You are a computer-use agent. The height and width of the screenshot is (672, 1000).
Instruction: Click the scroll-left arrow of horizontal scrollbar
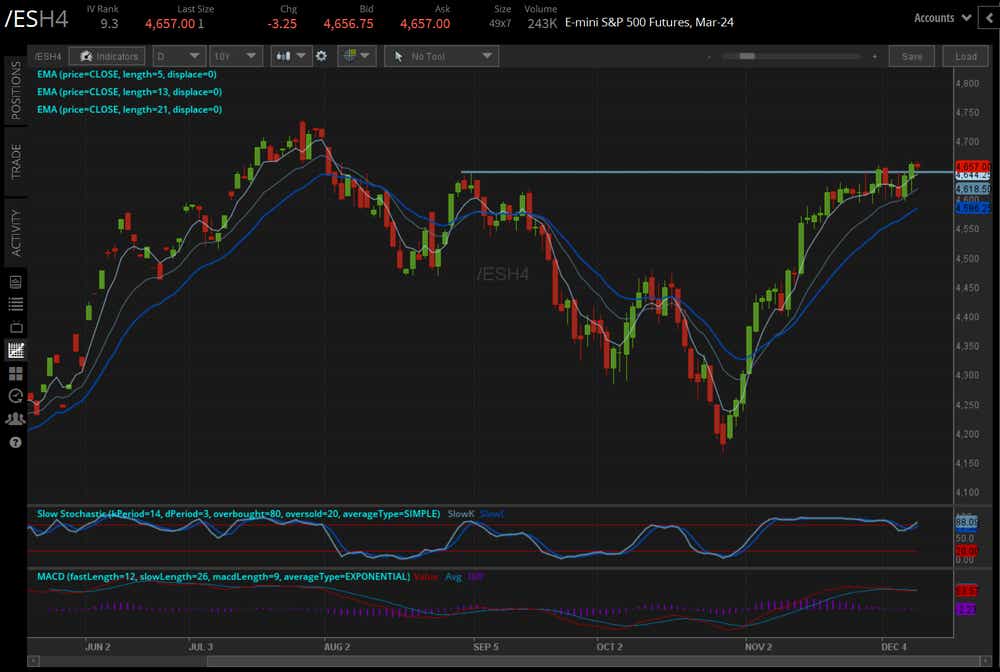[x=34, y=661]
